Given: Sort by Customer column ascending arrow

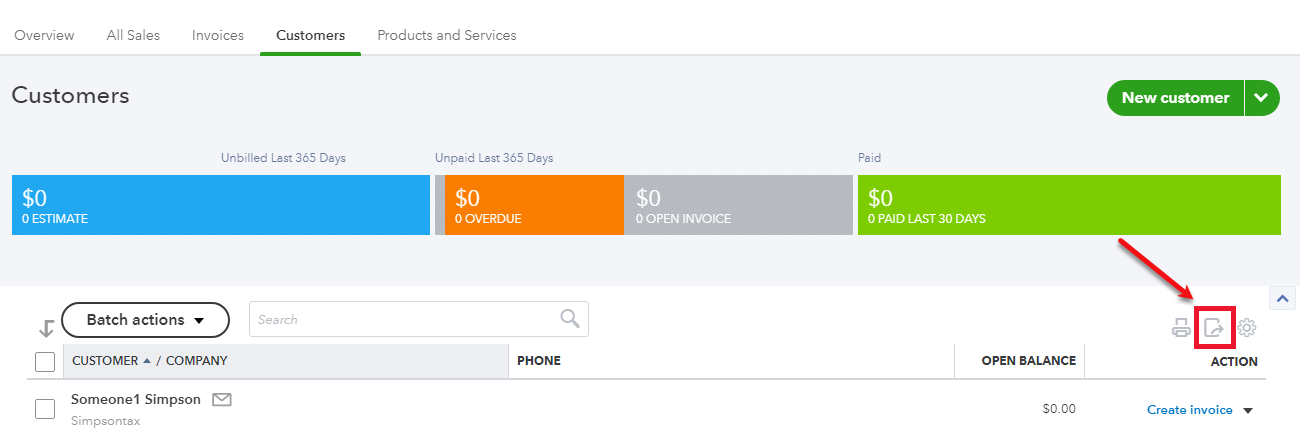Looking at the screenshot, I should coord(148,361).
